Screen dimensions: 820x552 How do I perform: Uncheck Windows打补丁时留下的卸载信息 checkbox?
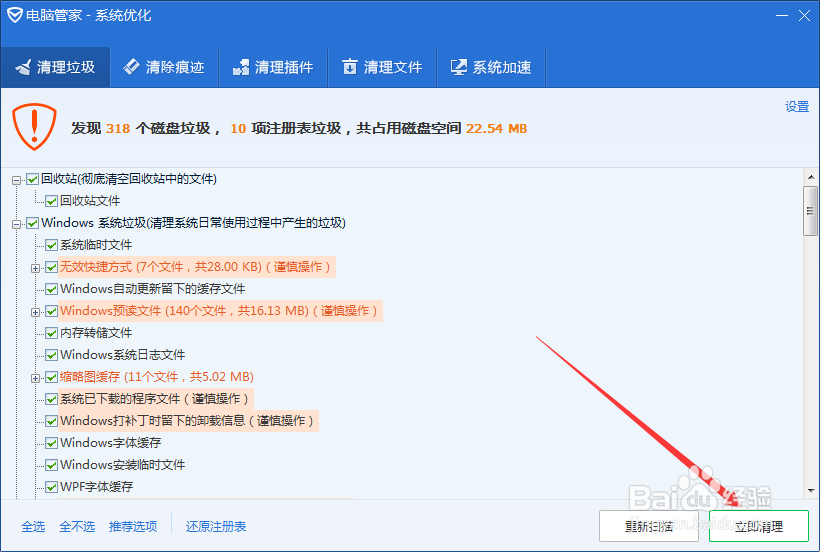coord(51,421)
